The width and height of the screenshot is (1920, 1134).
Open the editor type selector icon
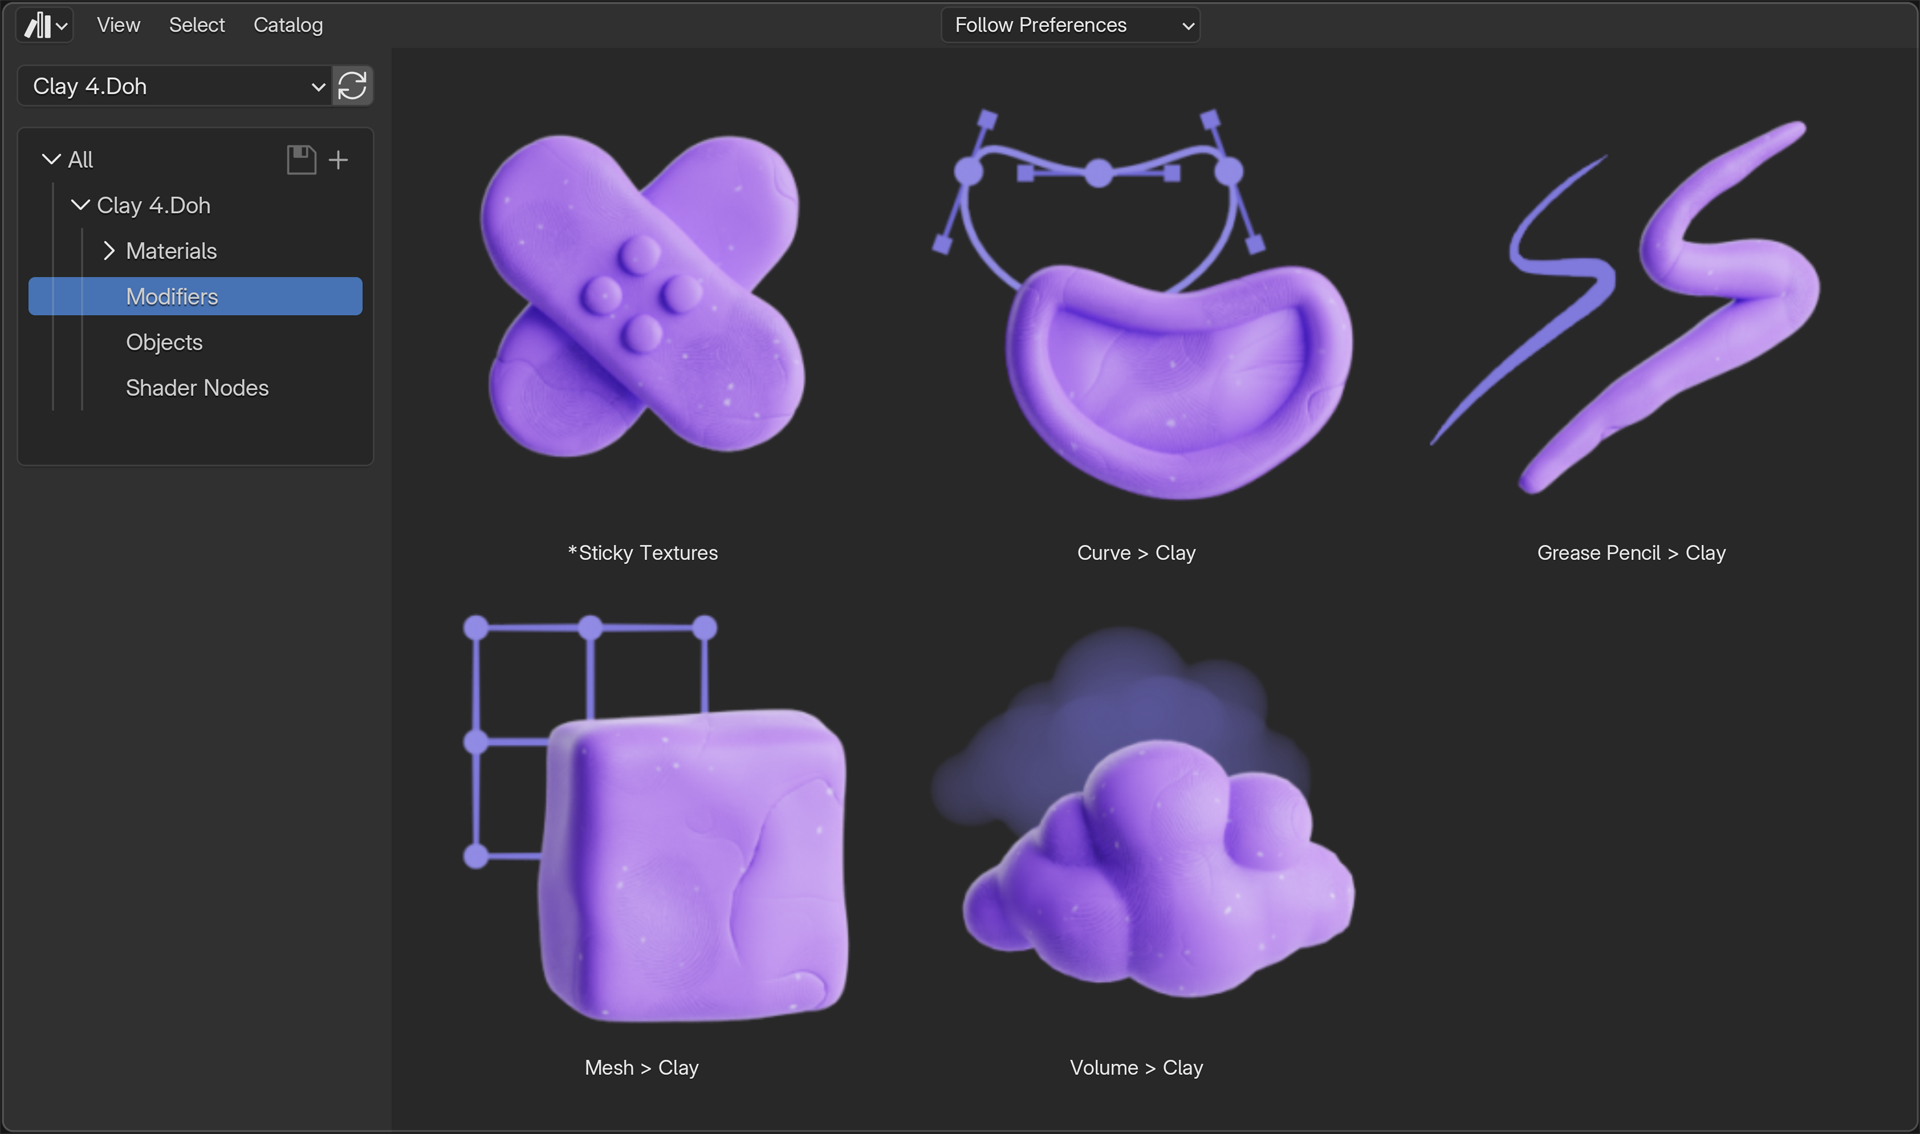tap(43, 24)
